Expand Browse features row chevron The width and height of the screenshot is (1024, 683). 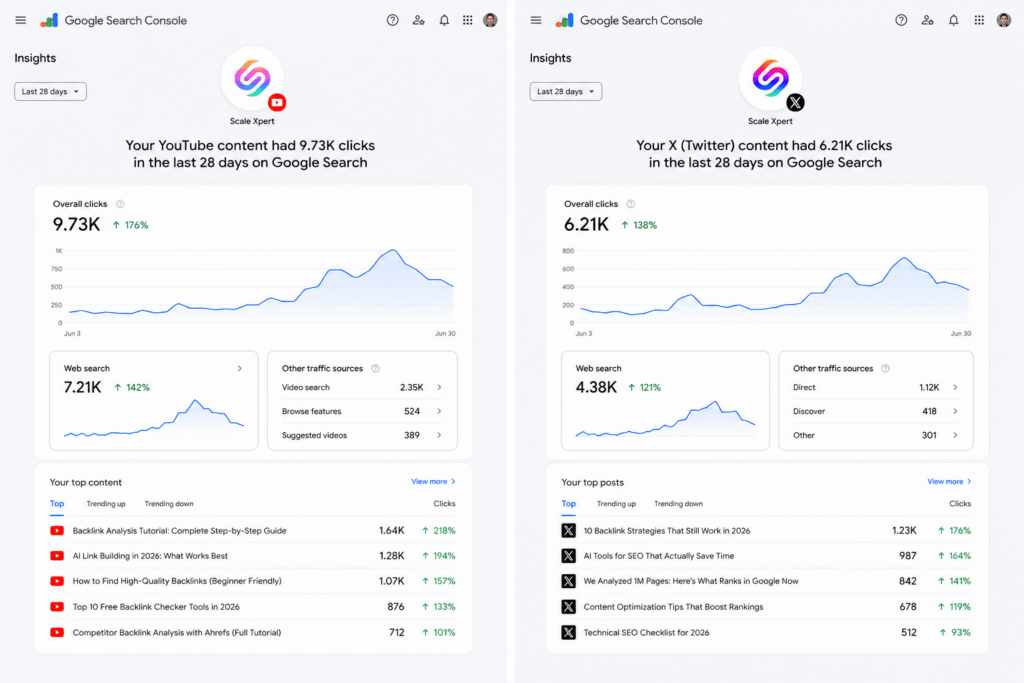440,411
